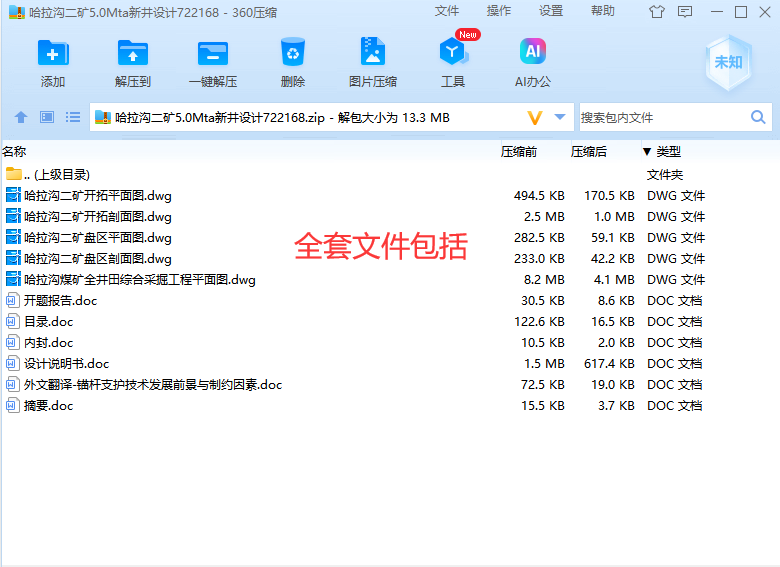Click the 42.2 KB compressed size cell

coord(613,259)
